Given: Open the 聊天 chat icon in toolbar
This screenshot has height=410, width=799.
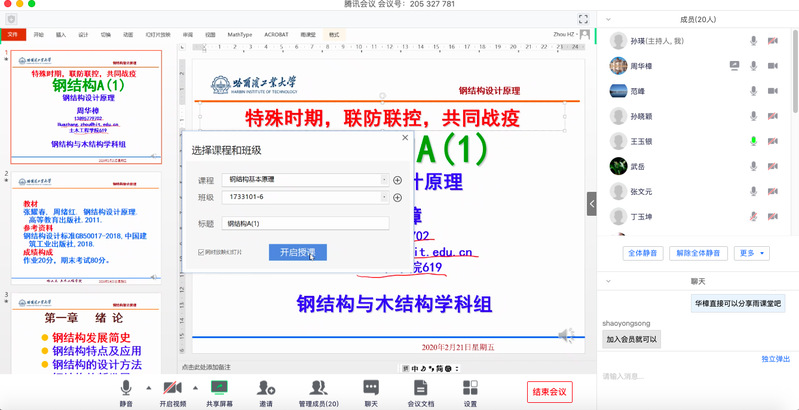Looking at the screenshot, I should coord(371,388).
